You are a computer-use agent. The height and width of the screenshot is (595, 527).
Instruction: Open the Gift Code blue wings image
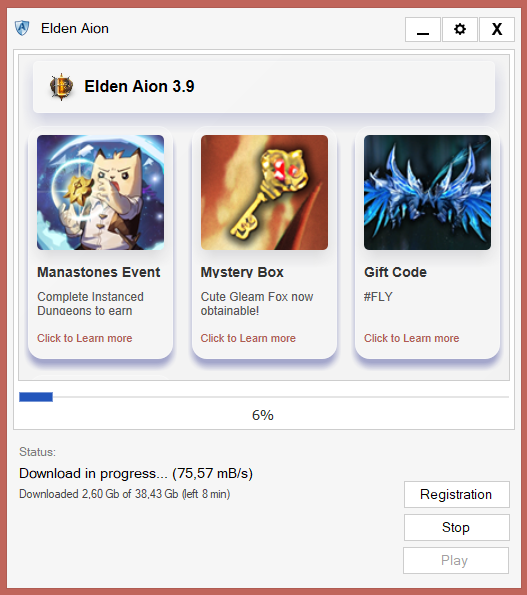pos(427,192)
